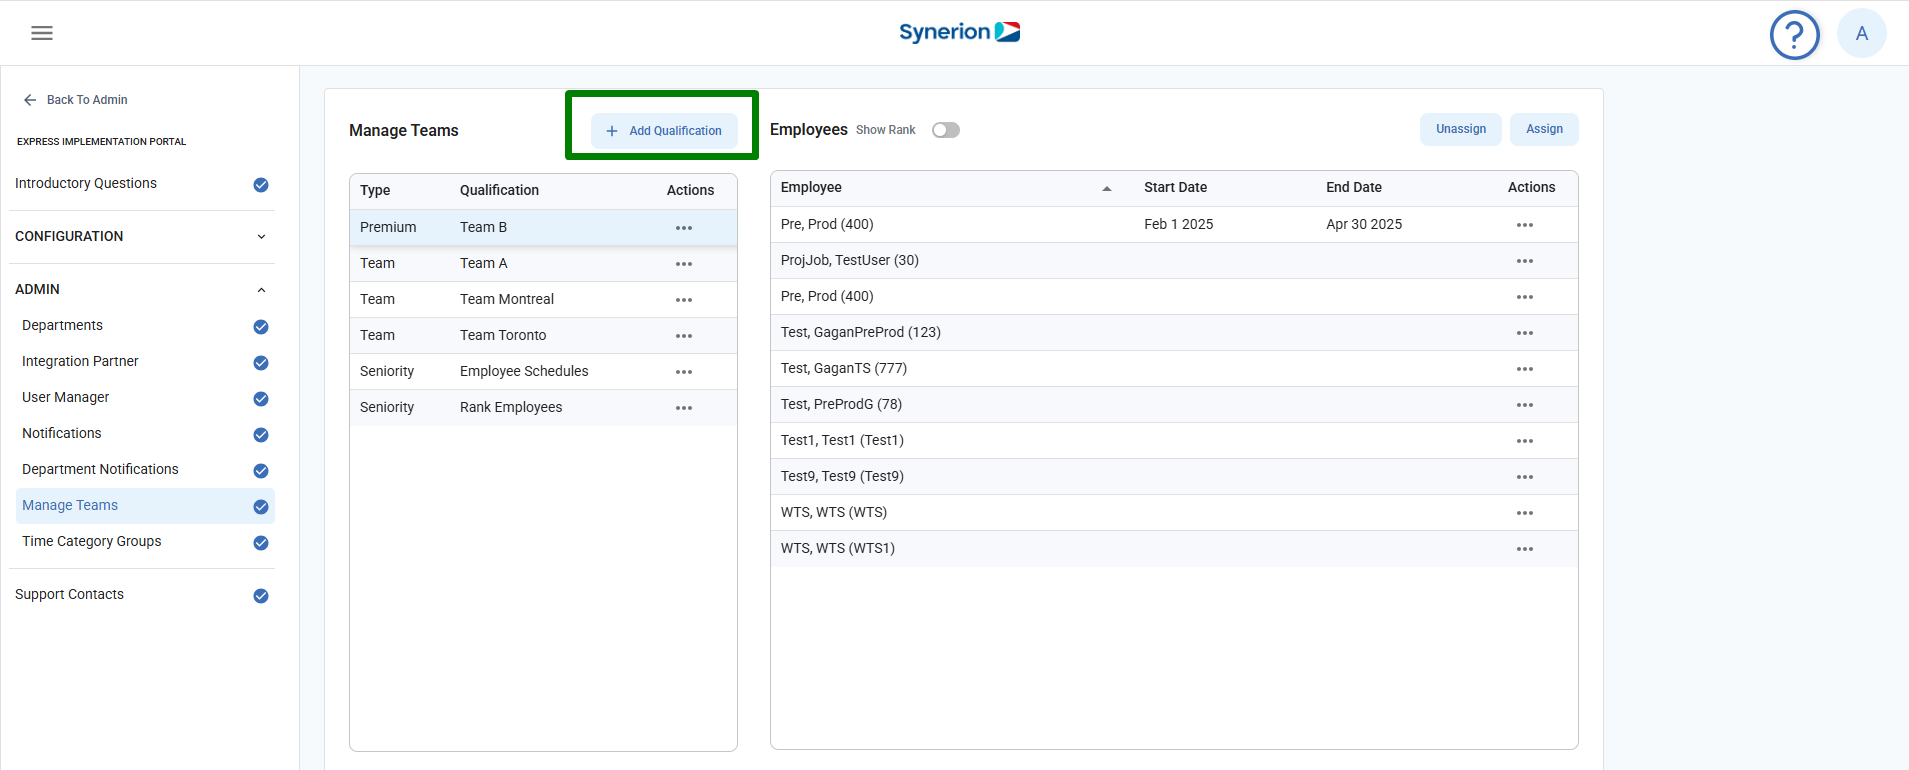This screenshot has height=770, width=1909.
Task: Click Add Qualification button
Action: coord(664,131)
